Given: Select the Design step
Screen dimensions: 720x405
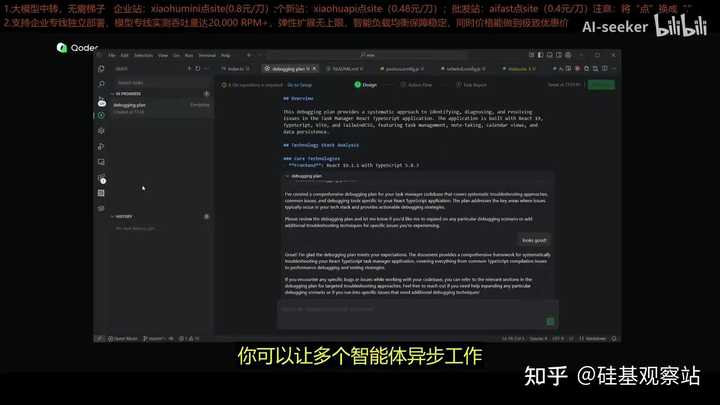Looking at the screenshot, I should (x=366, y=85).
